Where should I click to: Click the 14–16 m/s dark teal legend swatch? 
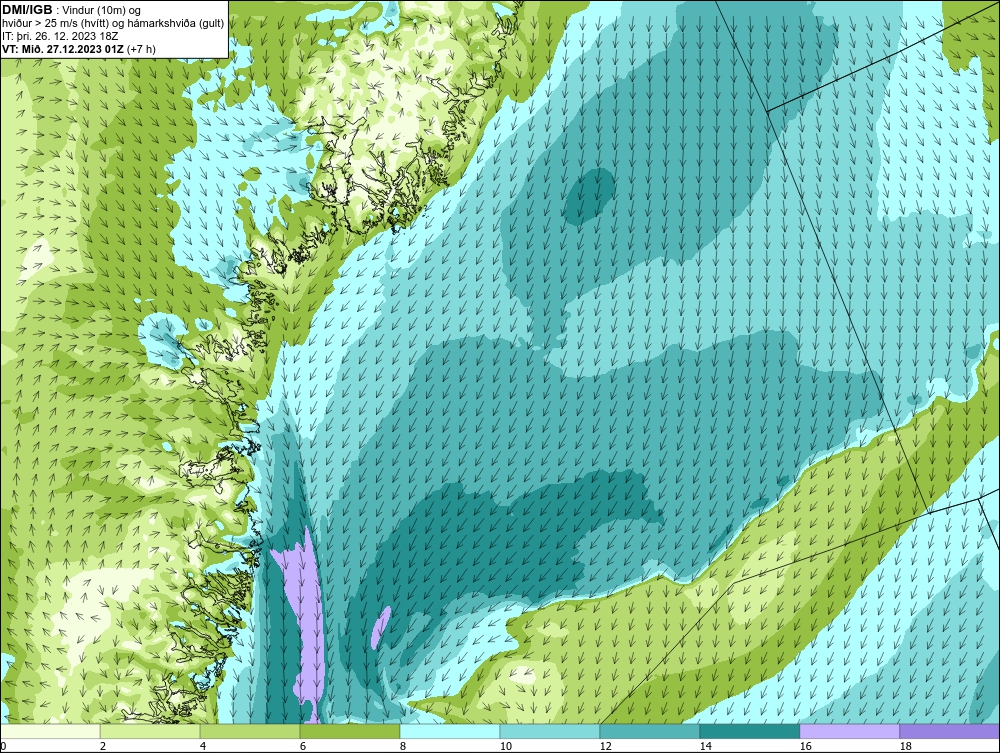pos(749,731)
